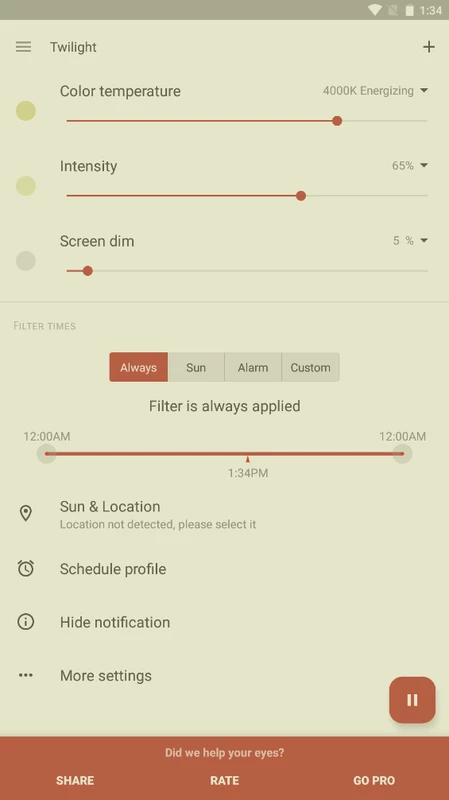449x800 pixels.
Task: Expand the 4000K Energizing dropdown
Action: pyautogui.click(x=376, y=91)
